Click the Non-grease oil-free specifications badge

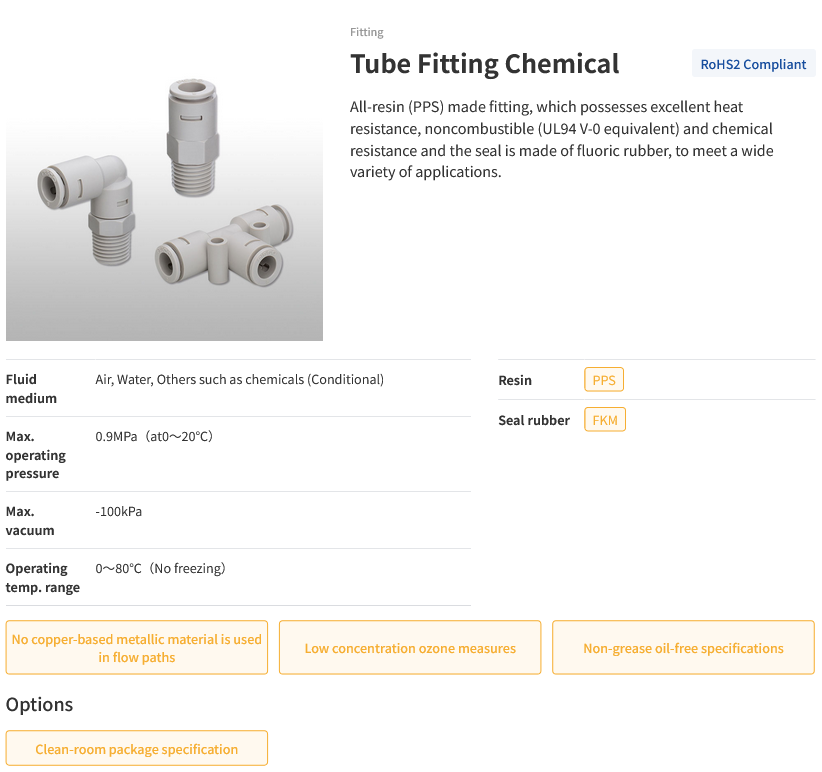[683, 647]
